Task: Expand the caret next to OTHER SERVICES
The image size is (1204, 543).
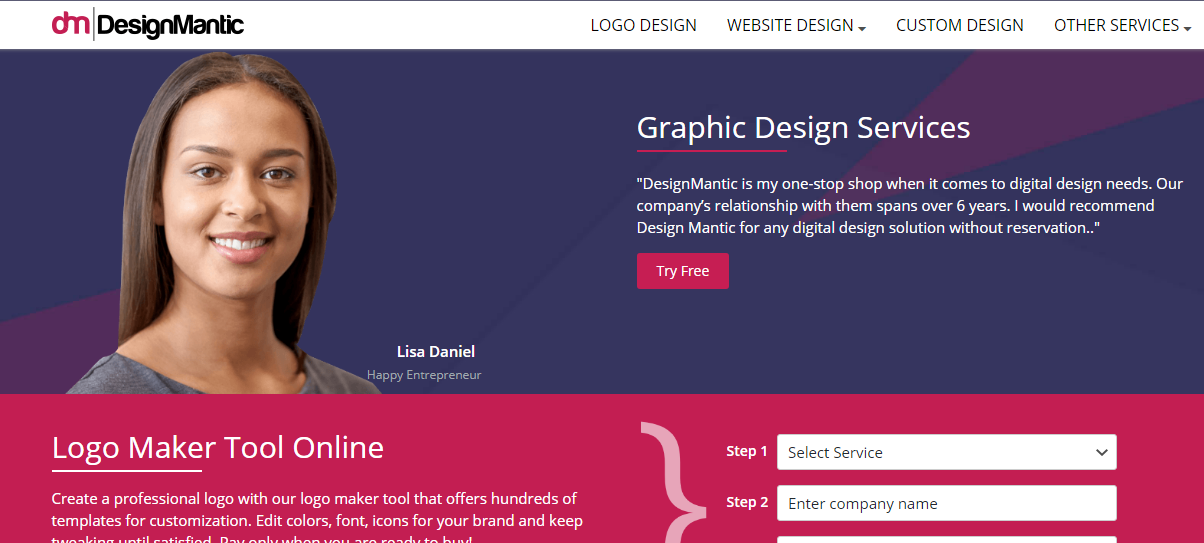Action: [x=1187, y=28]
